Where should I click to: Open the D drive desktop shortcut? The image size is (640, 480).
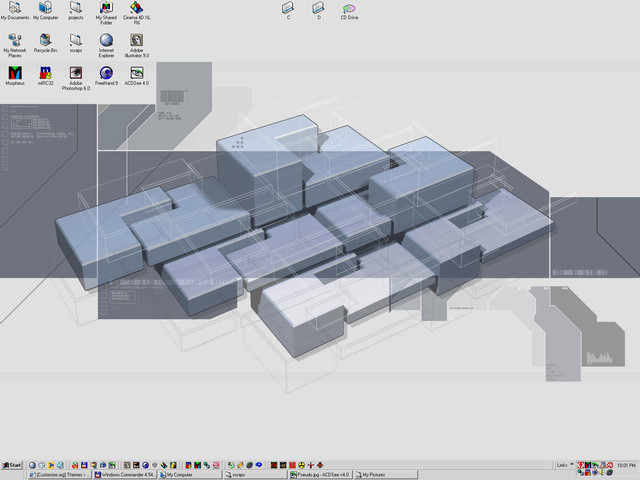[x=319, y=8]
